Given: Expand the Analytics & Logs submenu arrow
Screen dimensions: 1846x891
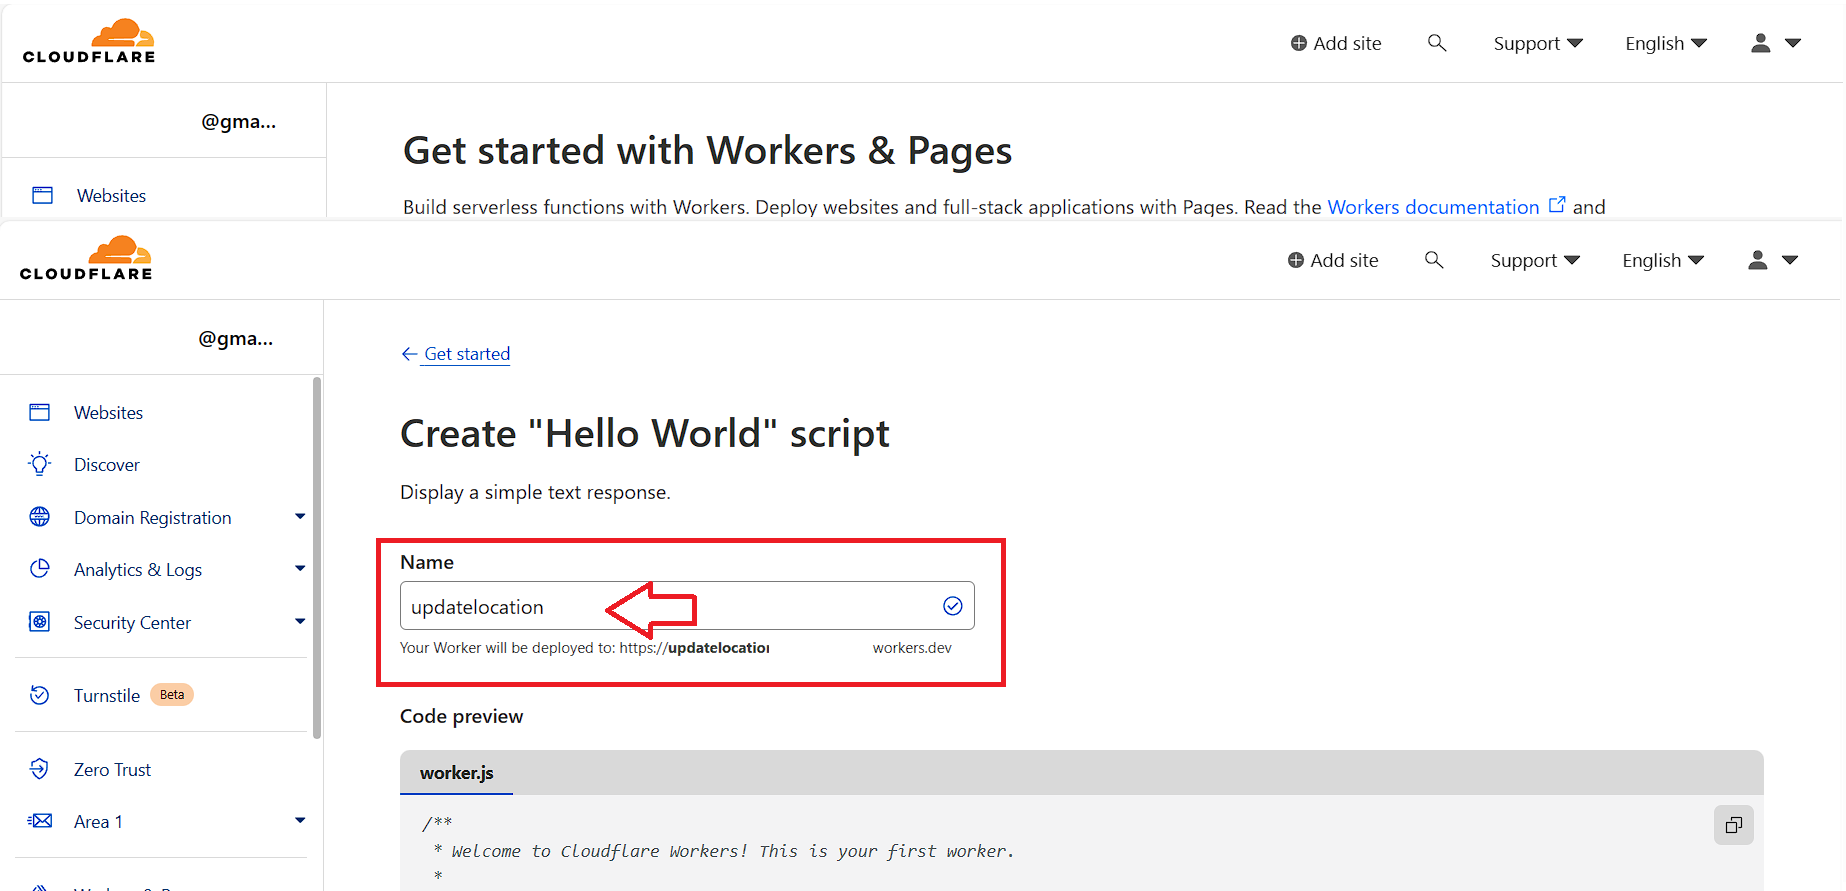Looking at the screenshot, I should (300, 569).
